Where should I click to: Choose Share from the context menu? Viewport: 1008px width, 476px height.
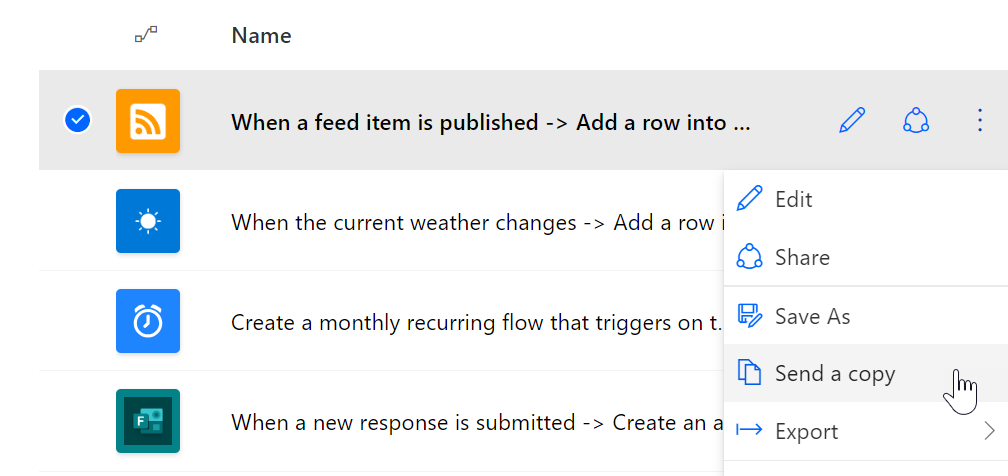coord(801,257)
